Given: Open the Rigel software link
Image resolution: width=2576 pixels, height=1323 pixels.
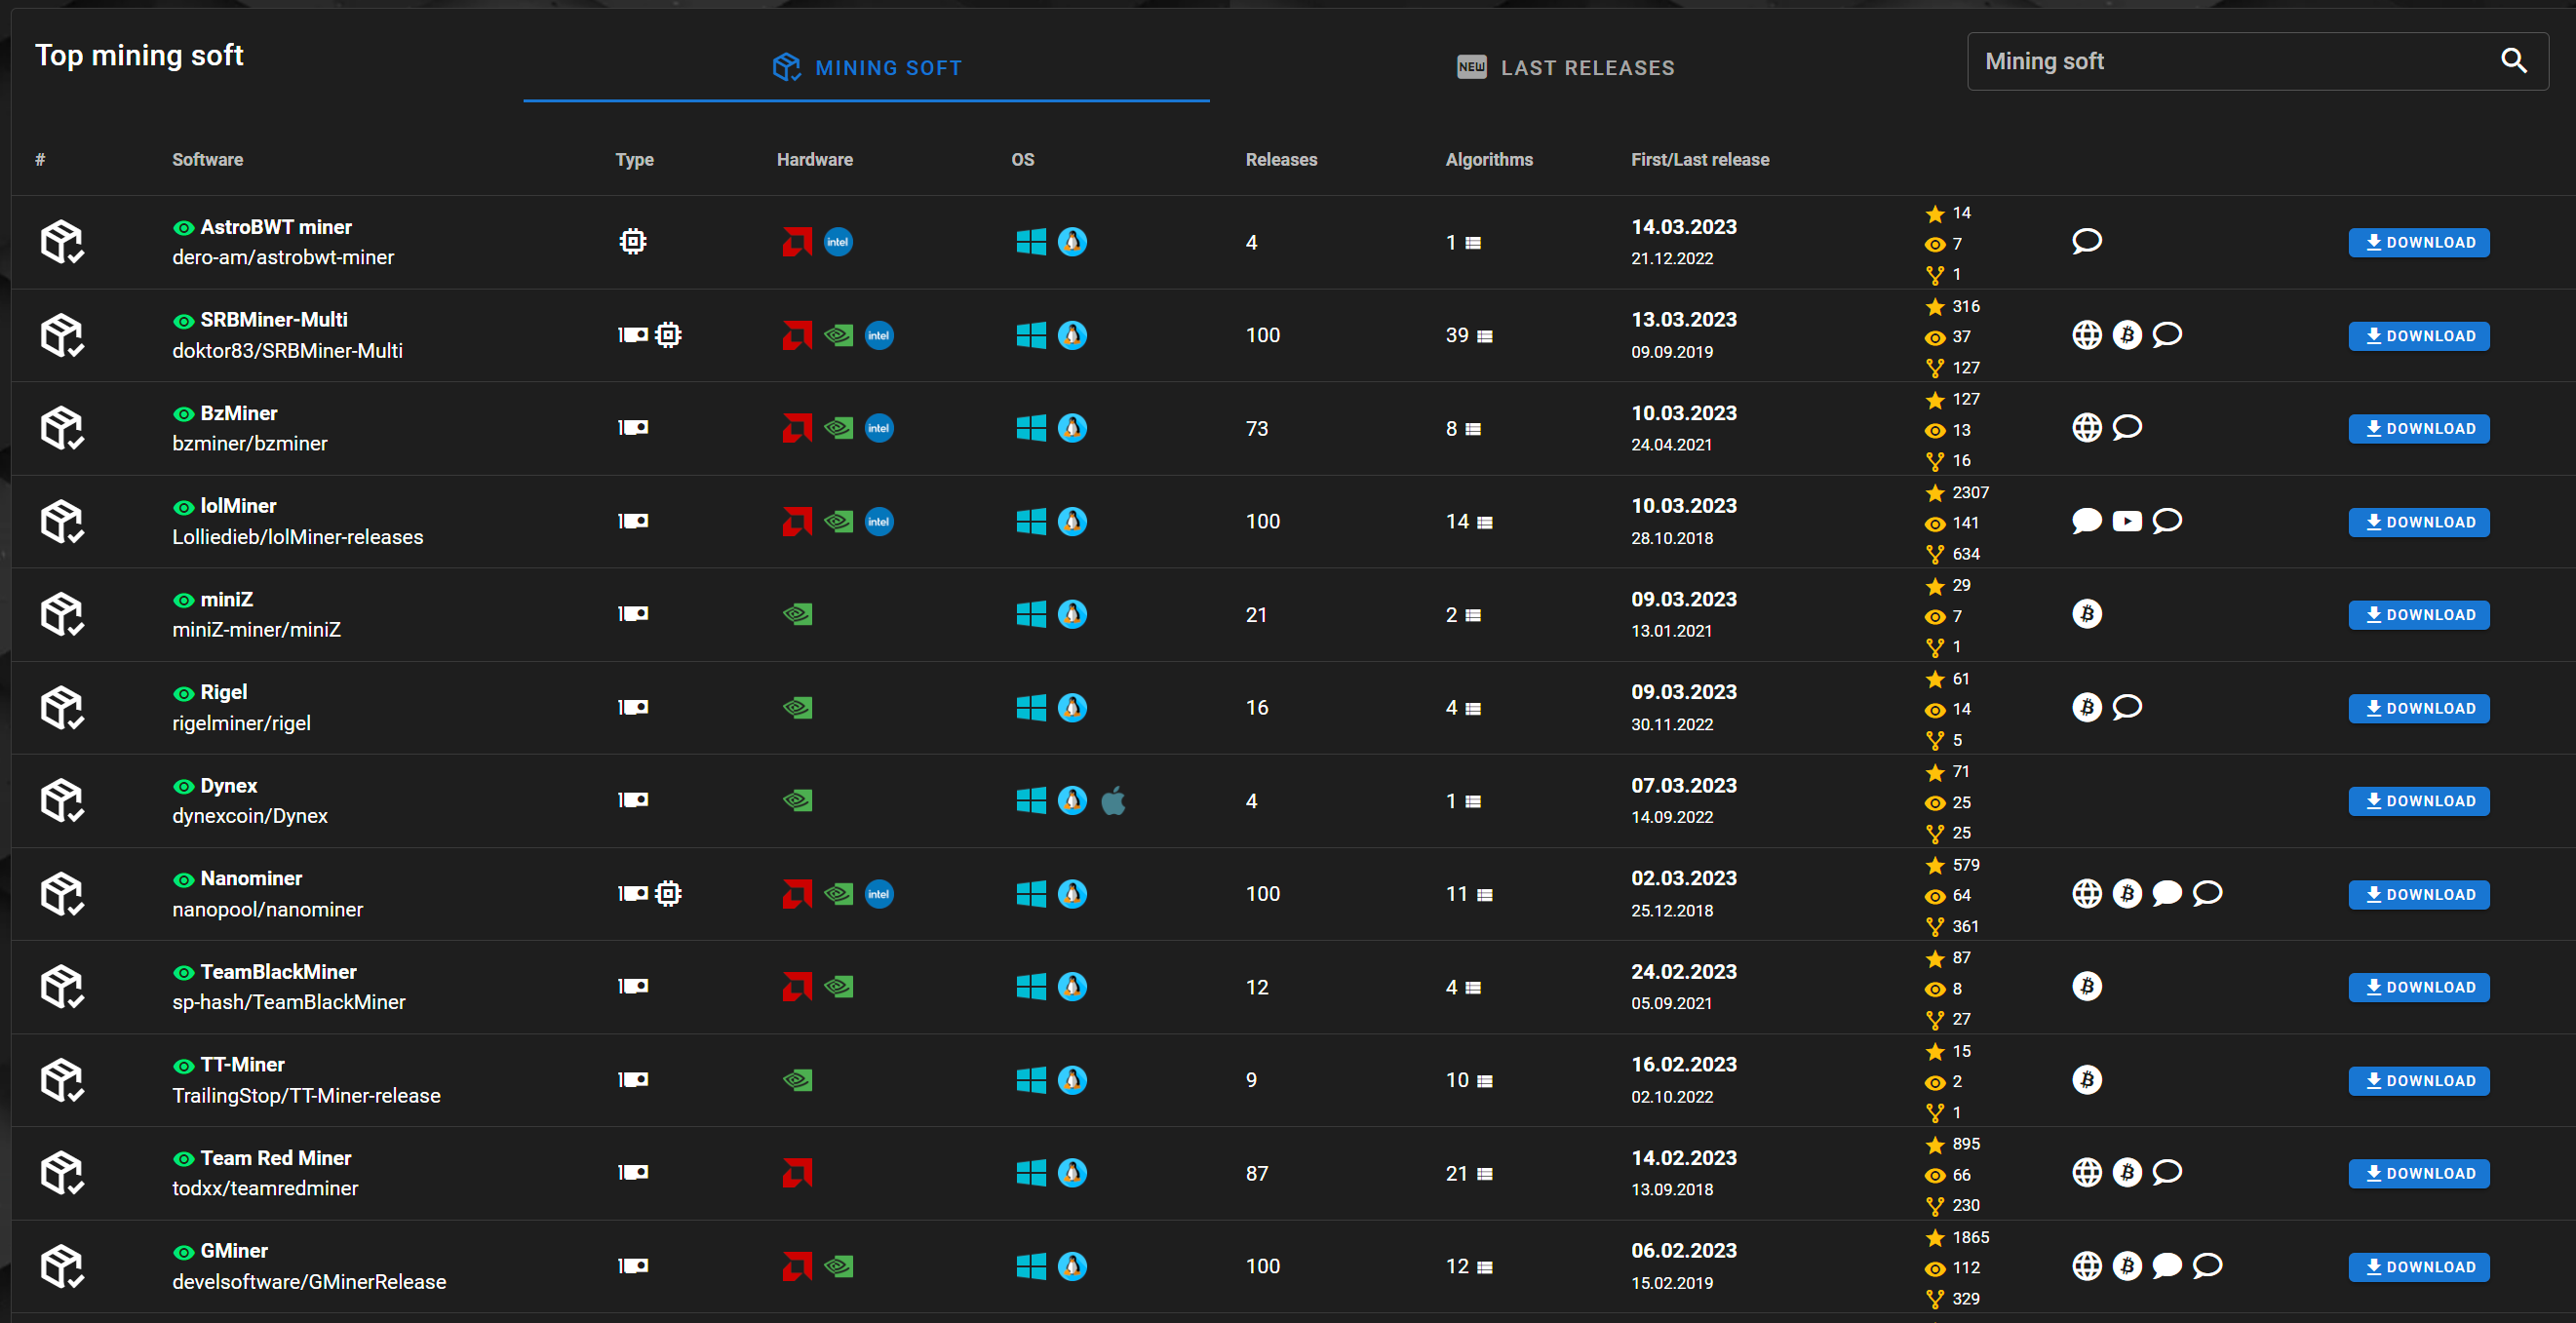Looking at the screenshot, I should [224, 692].
